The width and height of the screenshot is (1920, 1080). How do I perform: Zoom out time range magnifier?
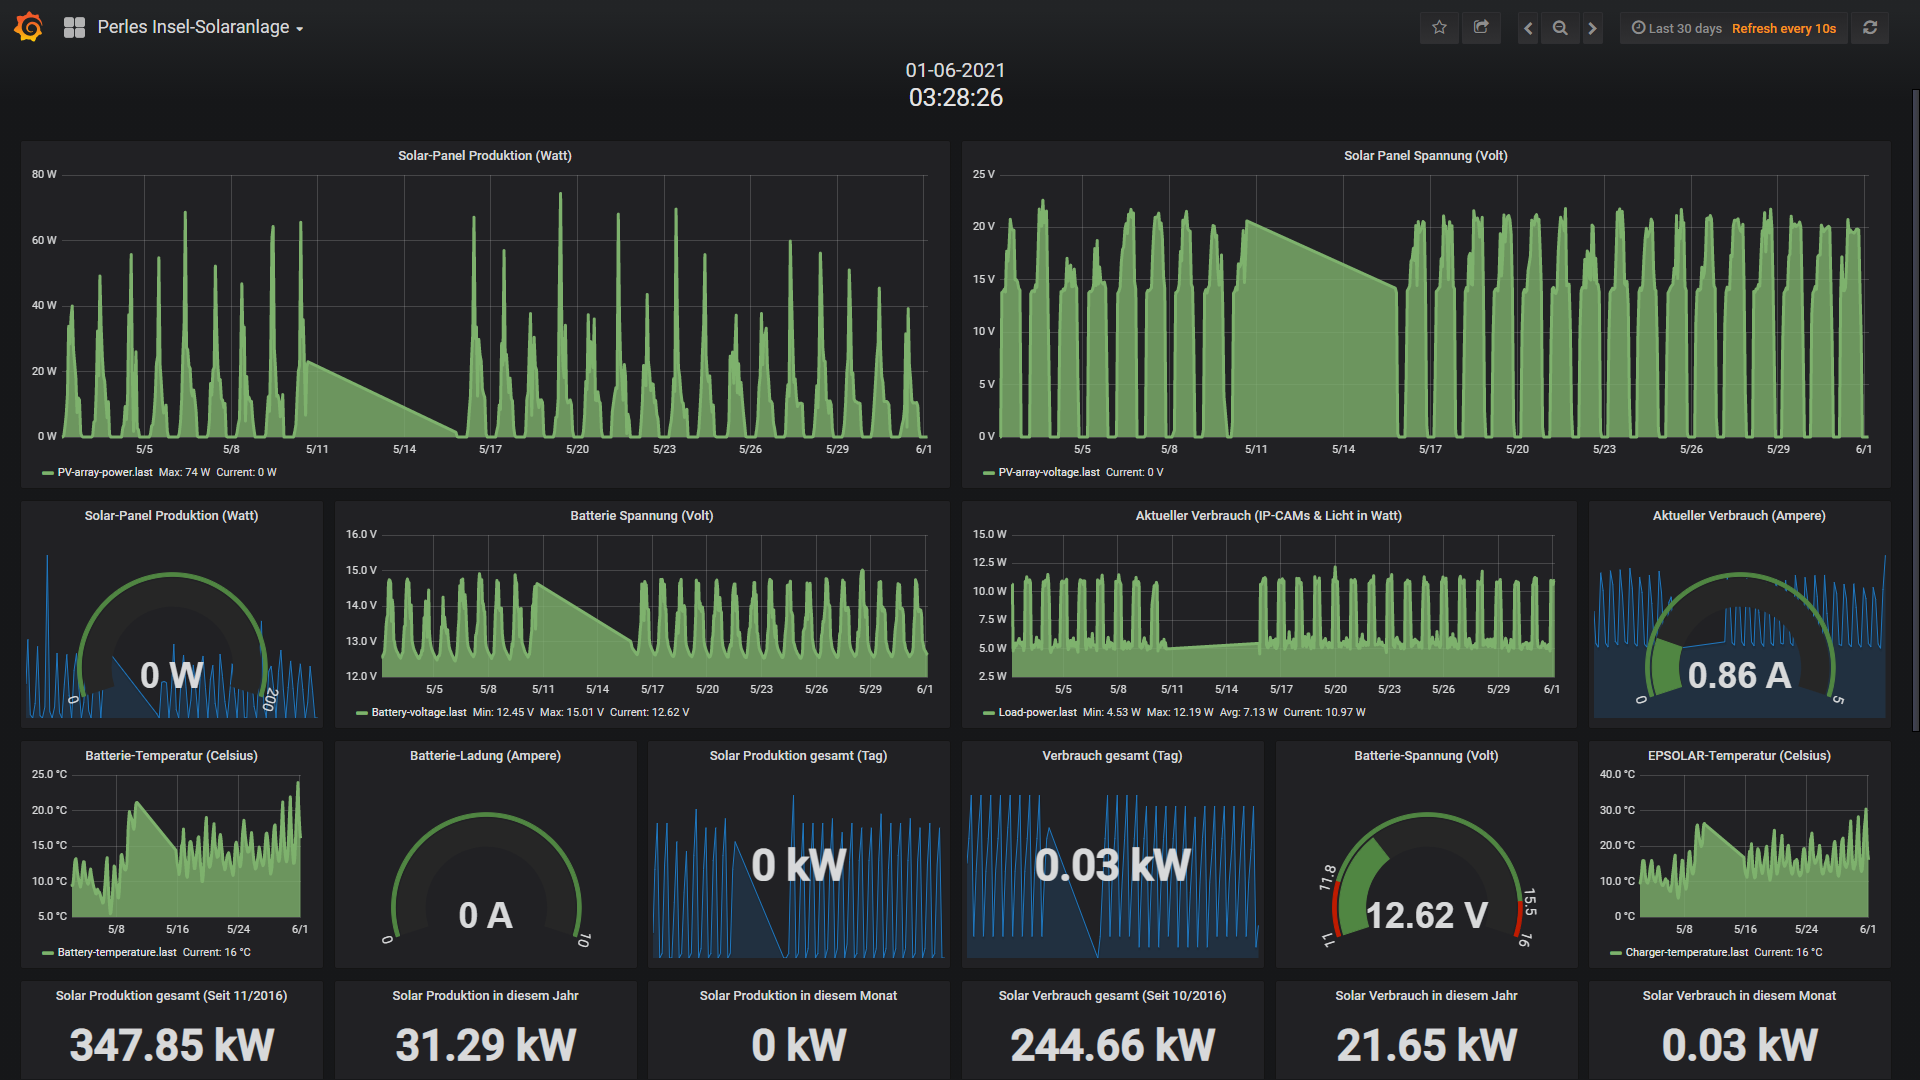(1560, 28)
